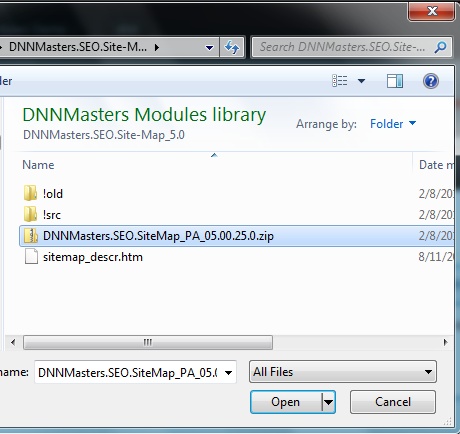This screenshot has height=434, width=460.
Task: Click the DNNMasters.SEO.Site-Map_5.0 subtitle text
Action: click(104, 135)
